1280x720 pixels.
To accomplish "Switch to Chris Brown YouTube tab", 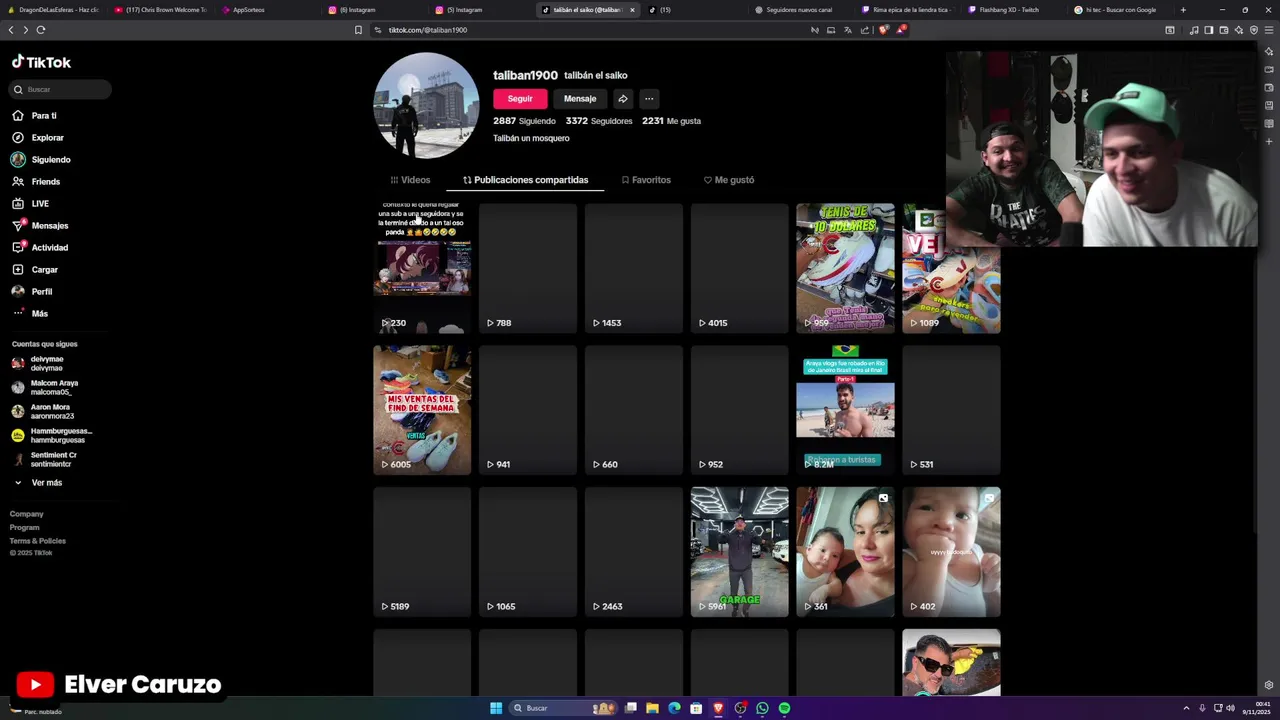I will [x=160, y=10].
